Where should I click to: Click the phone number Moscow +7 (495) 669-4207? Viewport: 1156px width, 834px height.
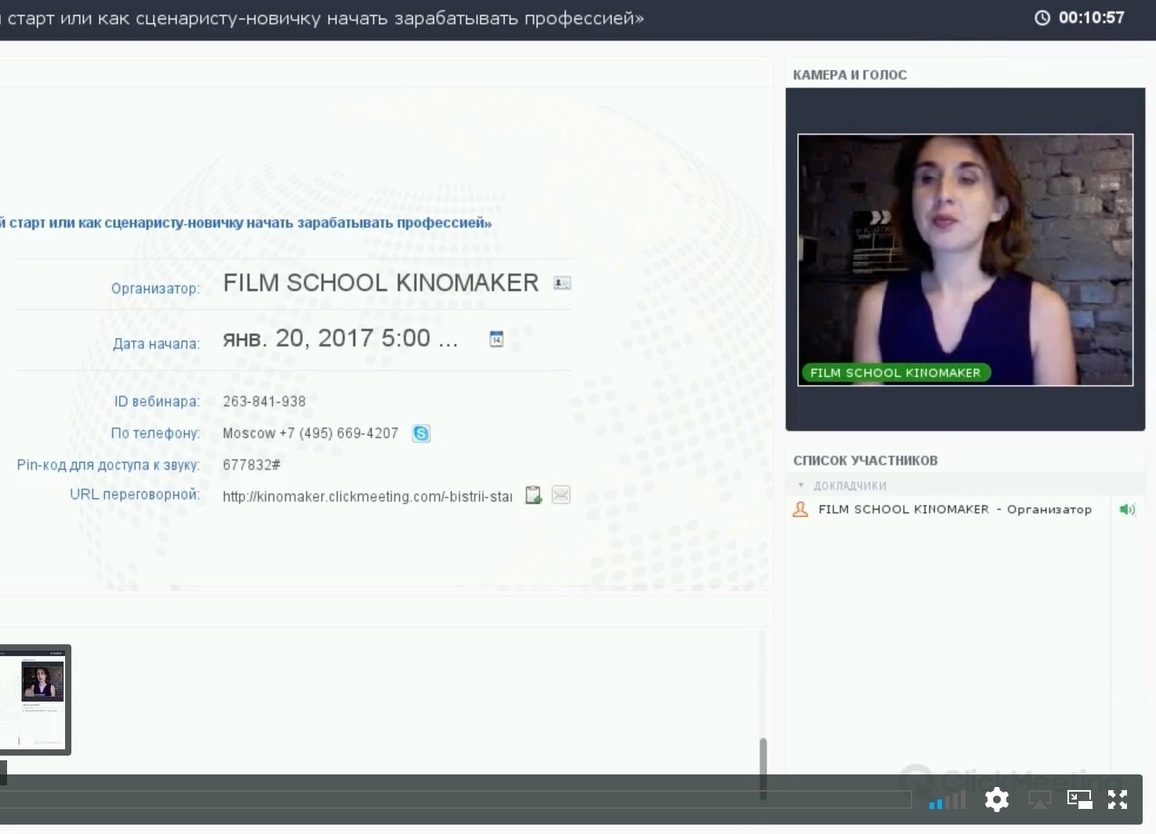[310, 434]
